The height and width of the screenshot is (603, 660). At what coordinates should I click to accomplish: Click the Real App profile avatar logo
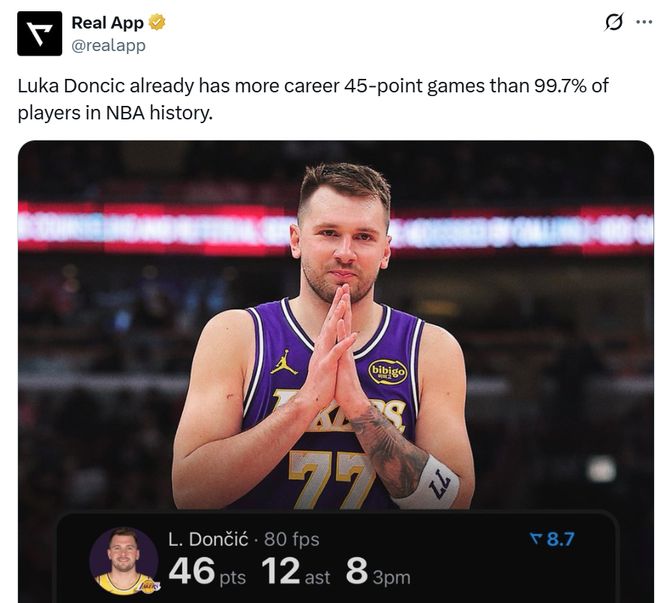point(39,33)
